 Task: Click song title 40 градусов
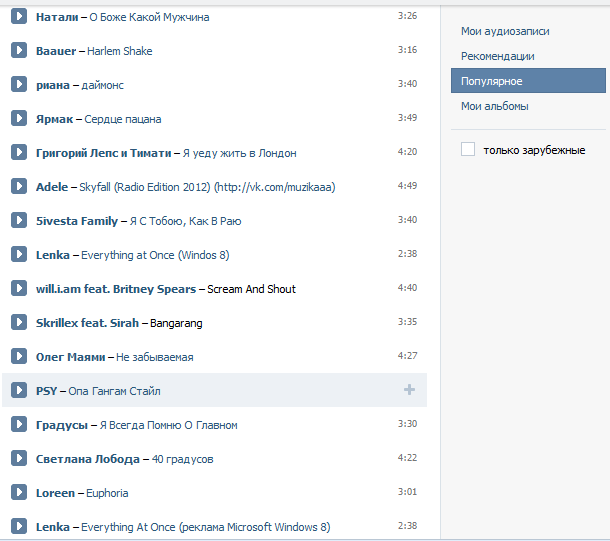pos(182,459)
